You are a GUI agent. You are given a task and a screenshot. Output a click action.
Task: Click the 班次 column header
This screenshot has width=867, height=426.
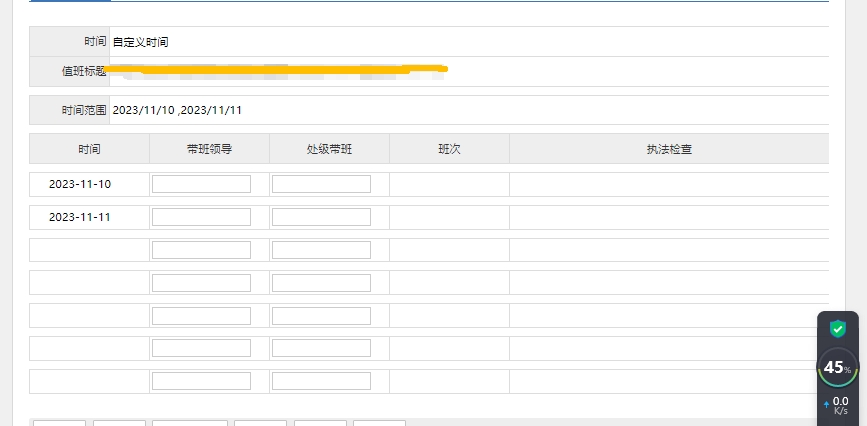click(449, 149)
